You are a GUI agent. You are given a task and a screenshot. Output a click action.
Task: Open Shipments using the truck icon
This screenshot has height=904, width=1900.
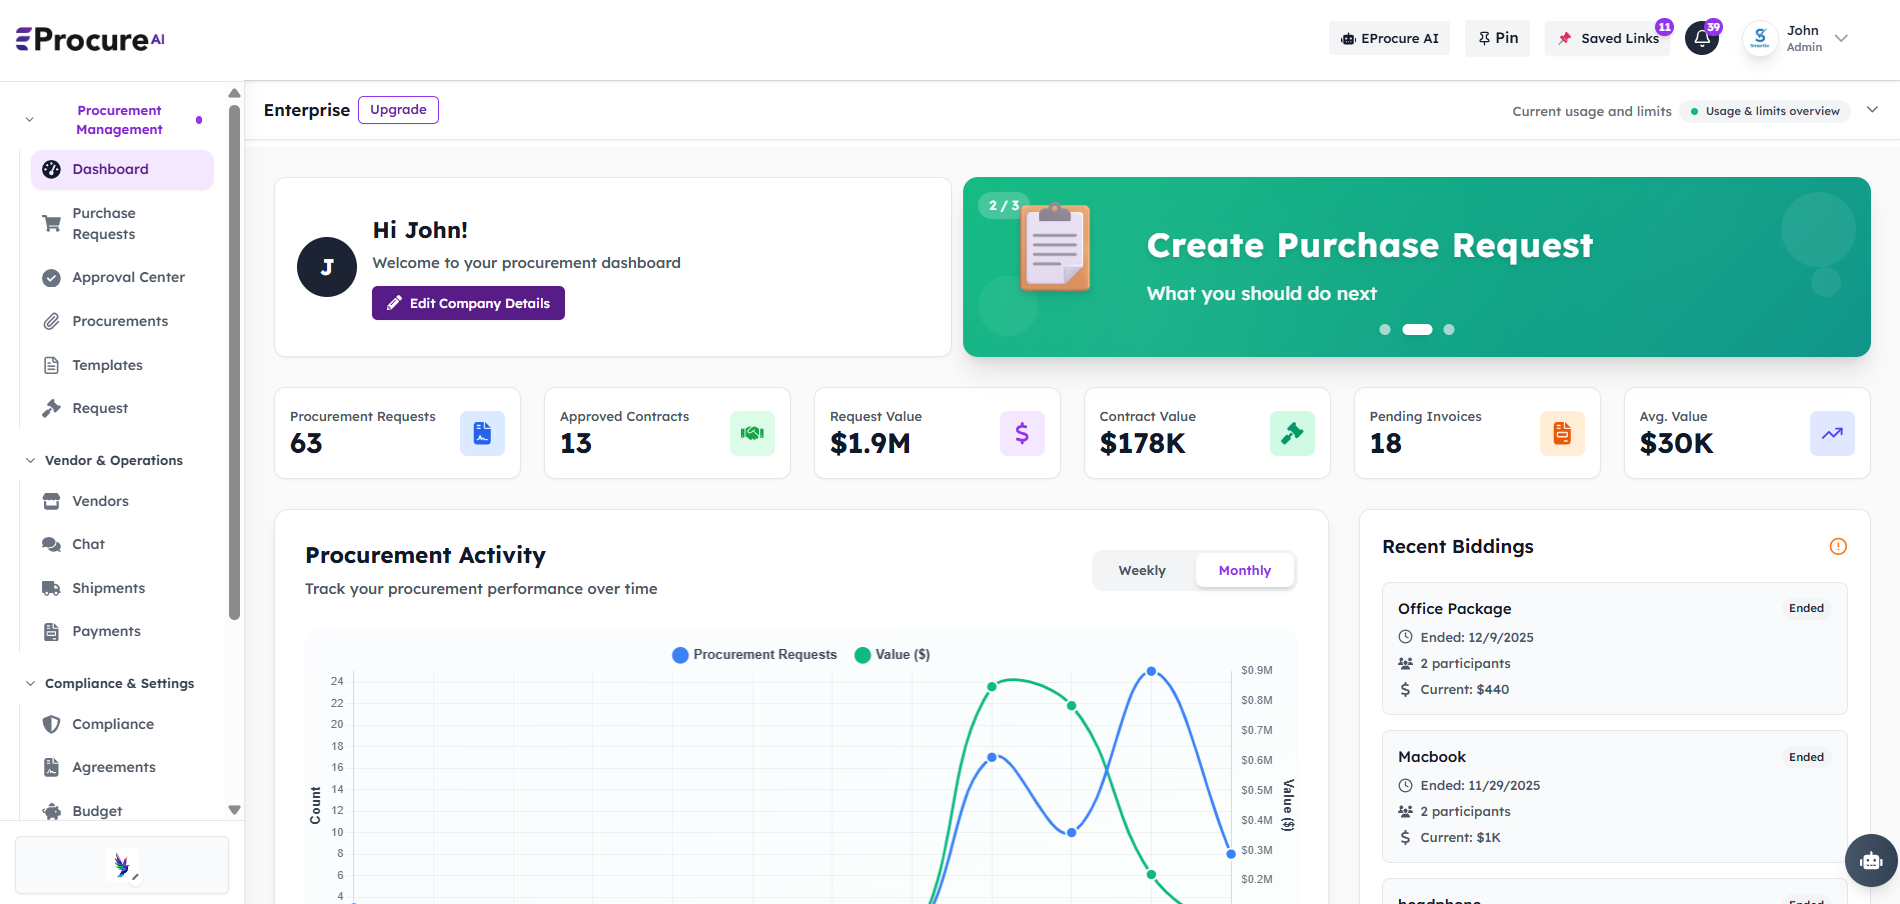click(x=51, y=588)
